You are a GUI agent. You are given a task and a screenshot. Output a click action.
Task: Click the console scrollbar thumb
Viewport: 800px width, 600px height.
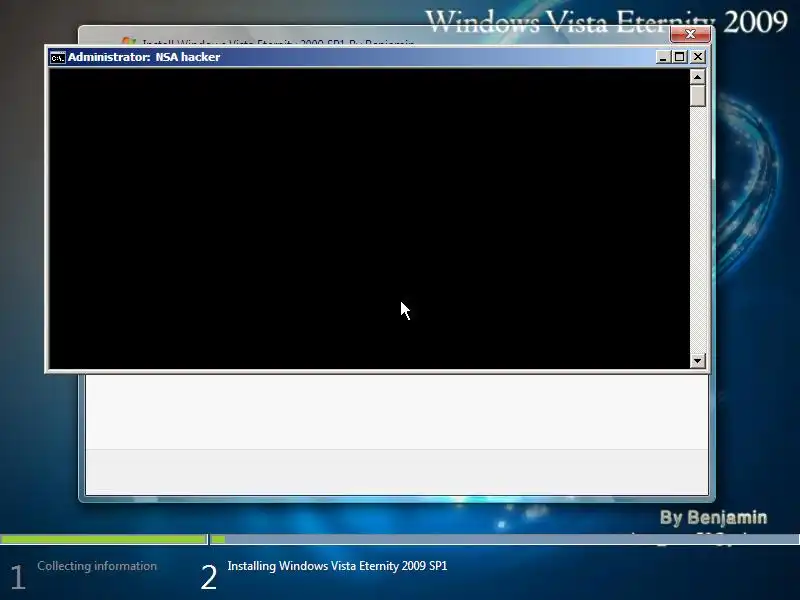pyautogui.click(x=697, y=95)
